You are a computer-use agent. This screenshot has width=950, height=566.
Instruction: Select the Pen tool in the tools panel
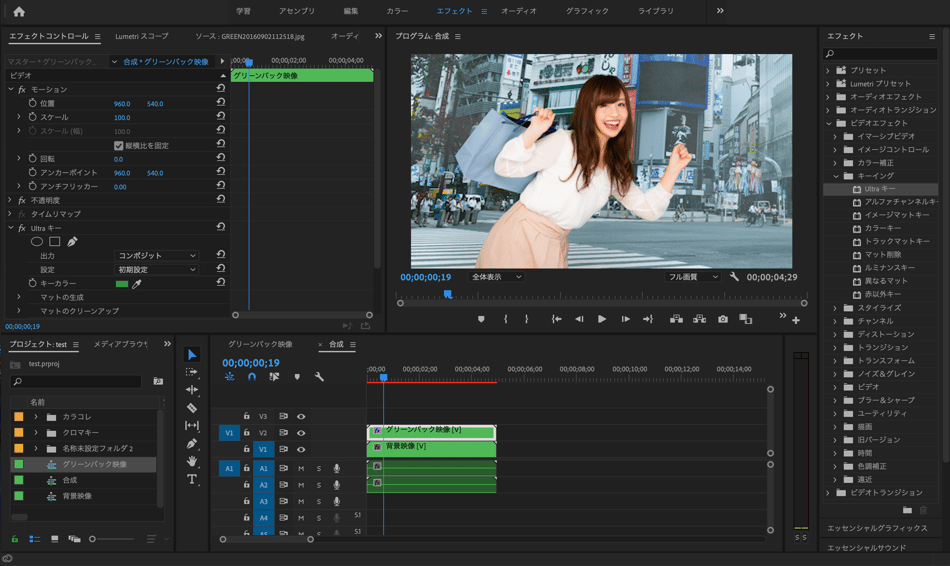(192, 443)
